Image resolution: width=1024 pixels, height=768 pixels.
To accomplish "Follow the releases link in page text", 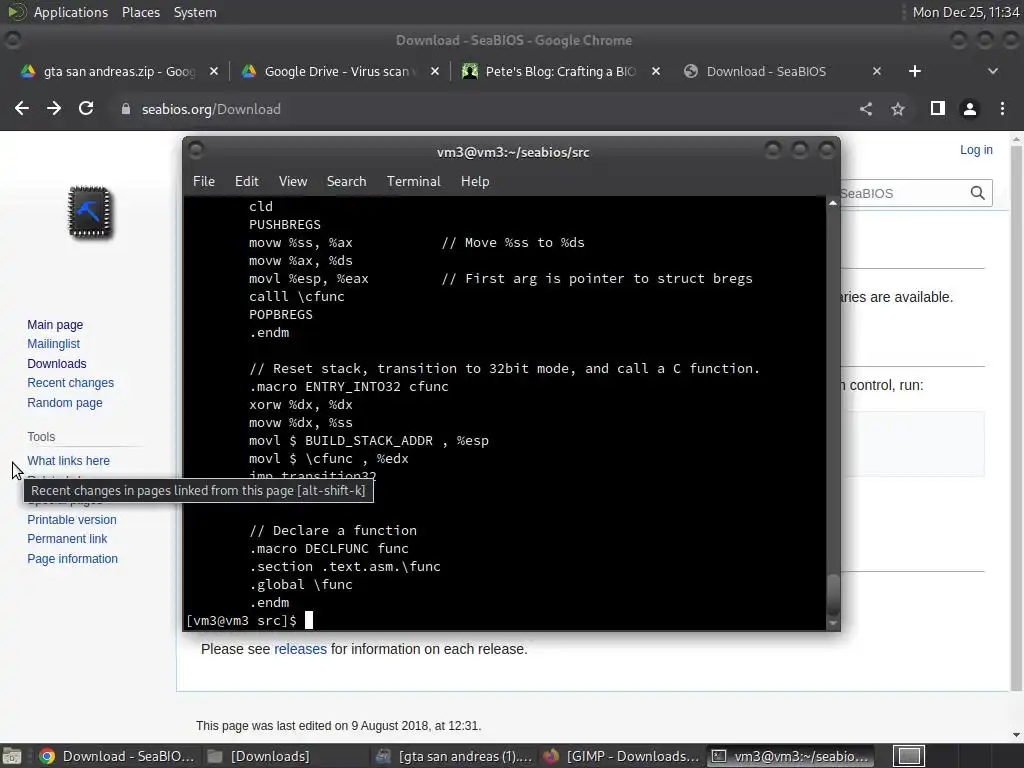I will [x=300, y=649].
